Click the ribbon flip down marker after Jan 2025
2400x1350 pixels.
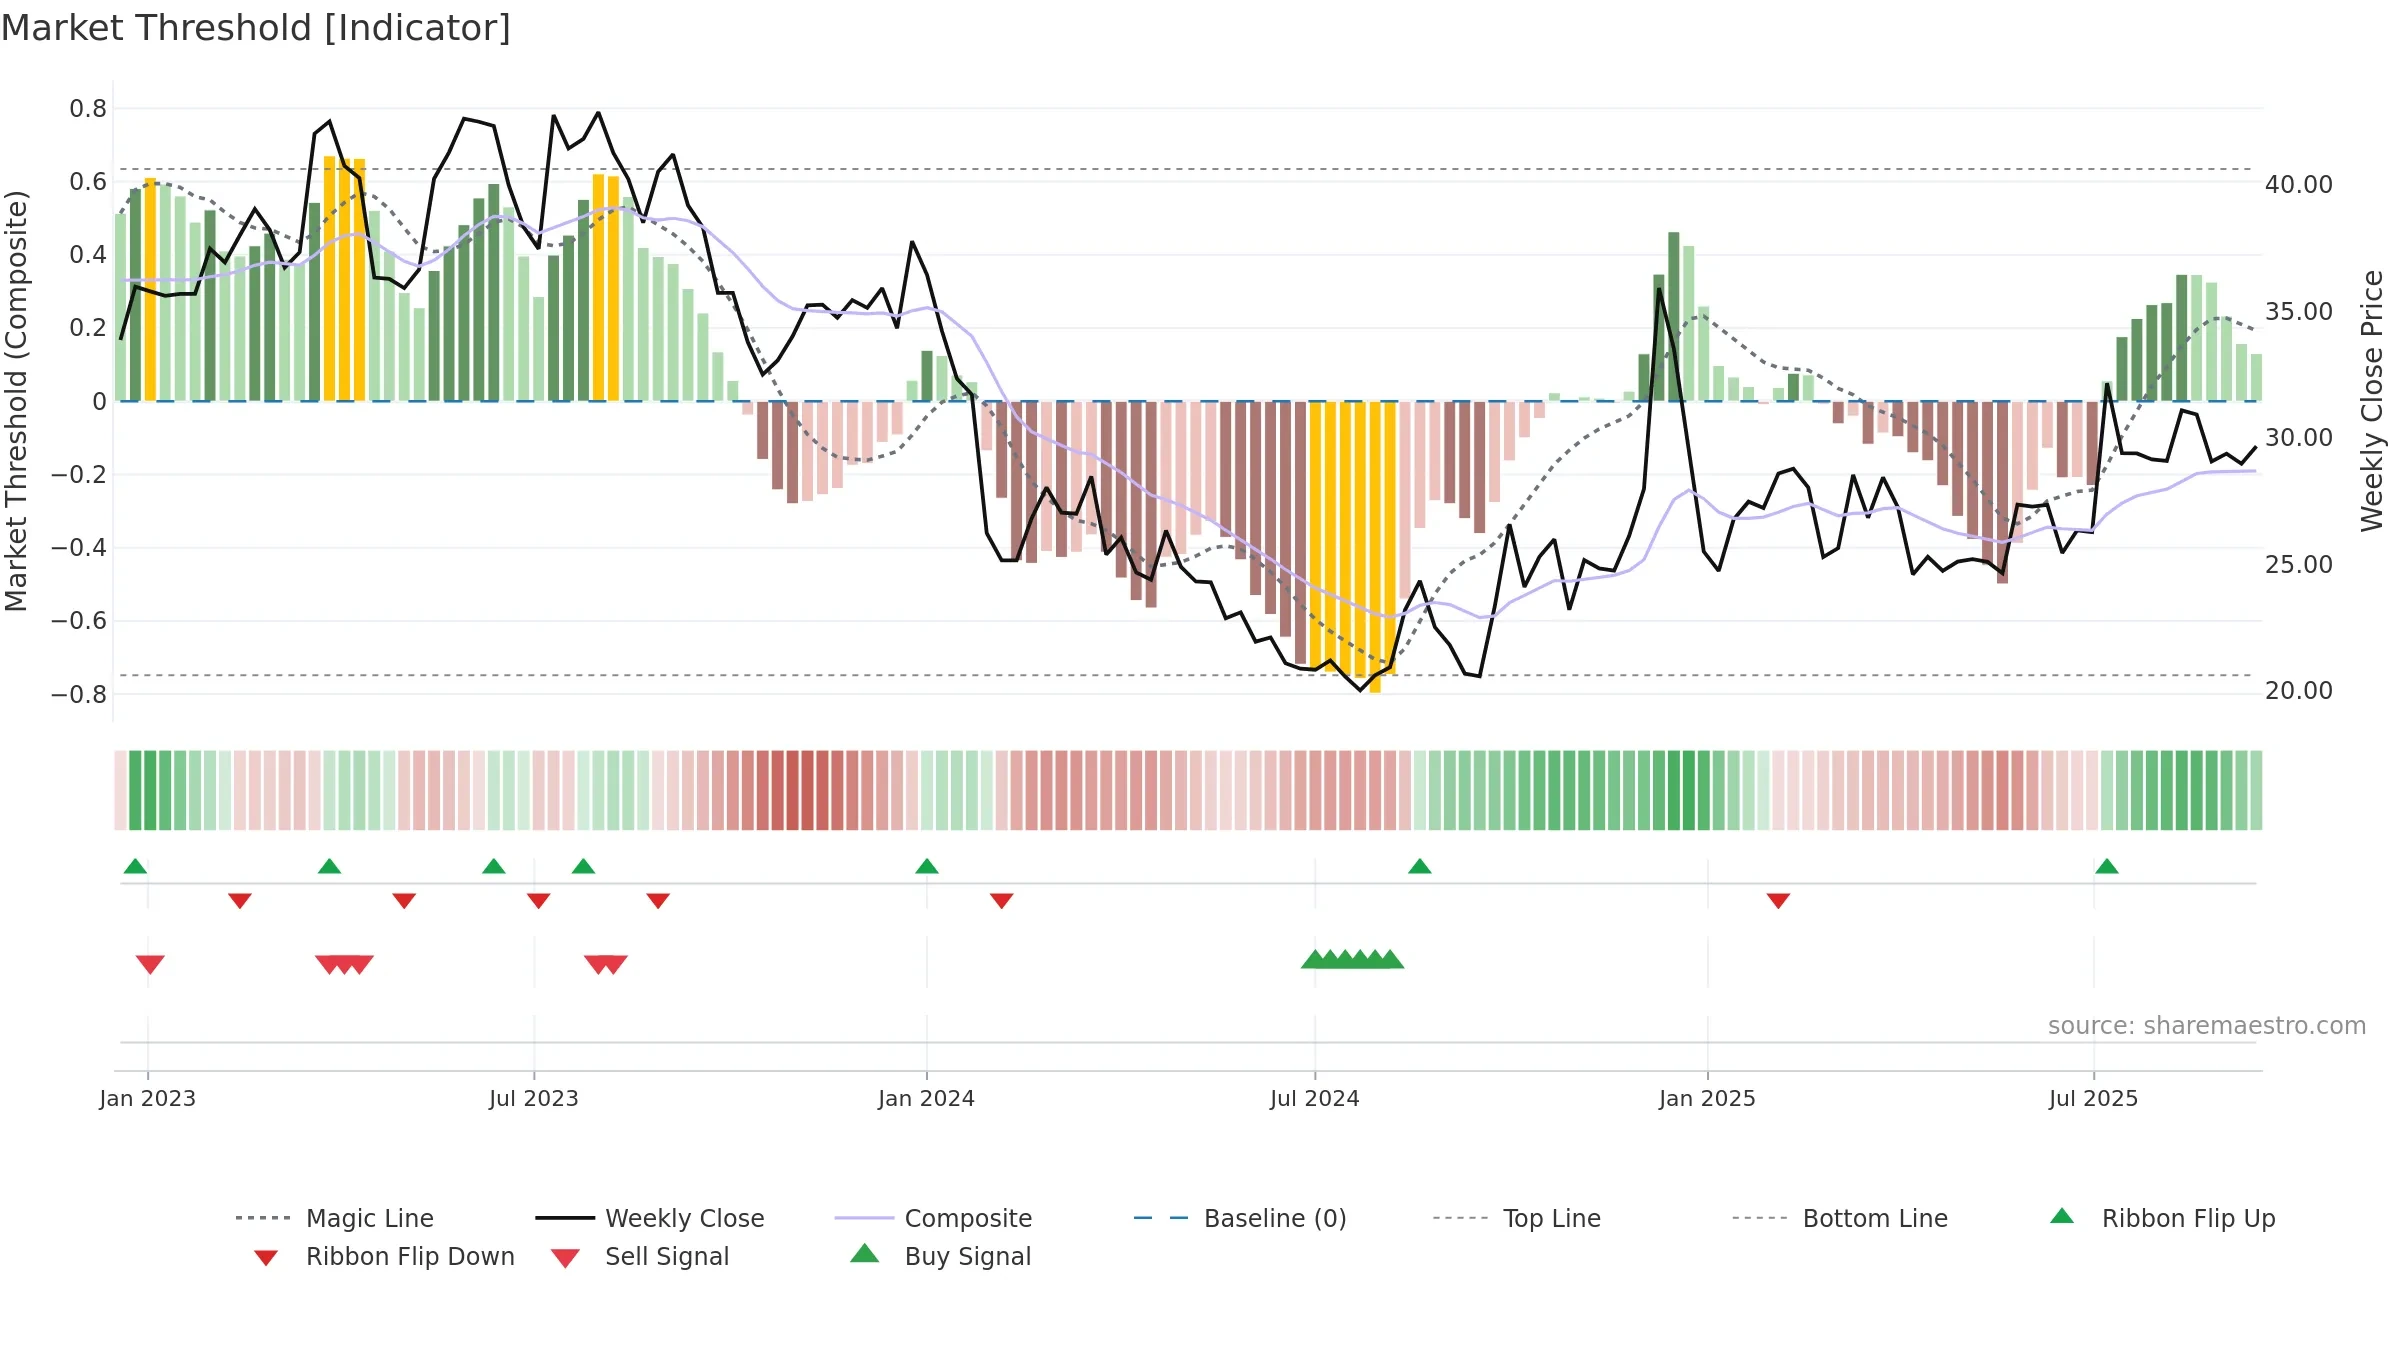click(x=1778, y=901)
